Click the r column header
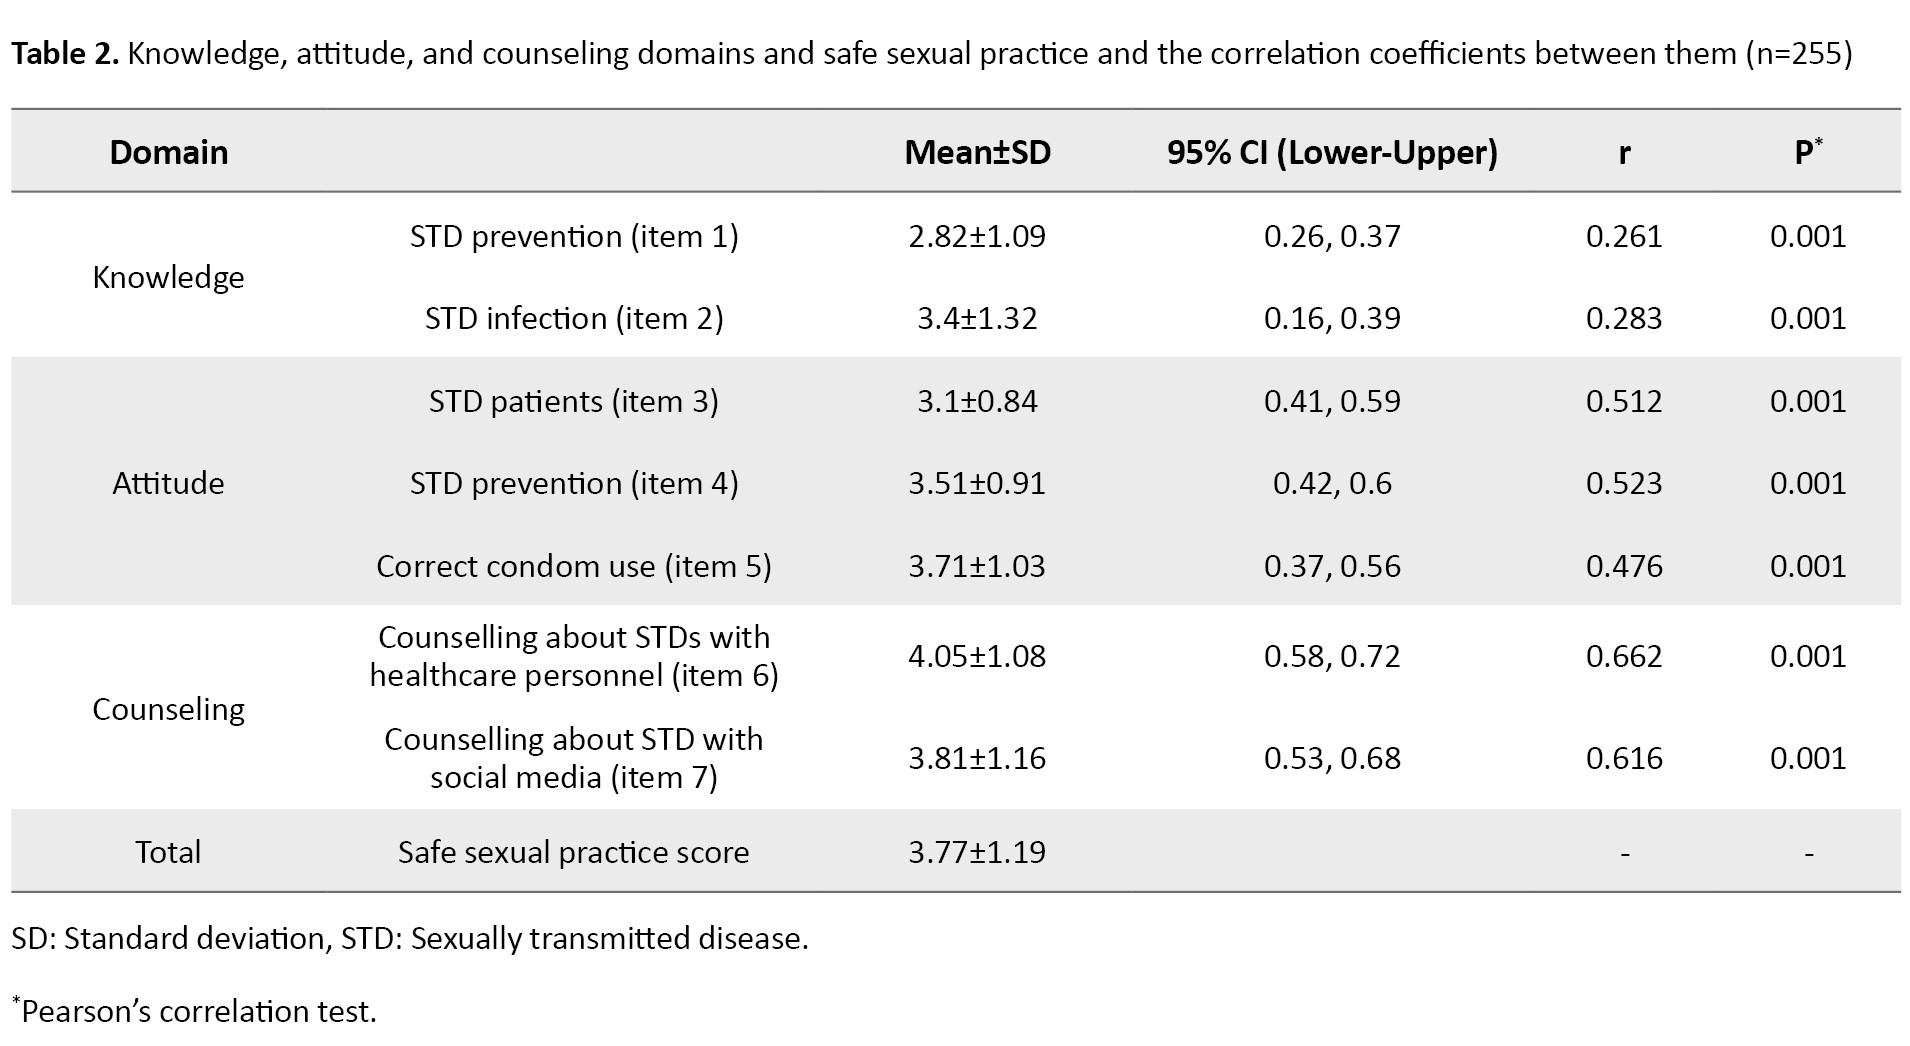This screenshot has height=1046, width=1910. pos(1624,152)
